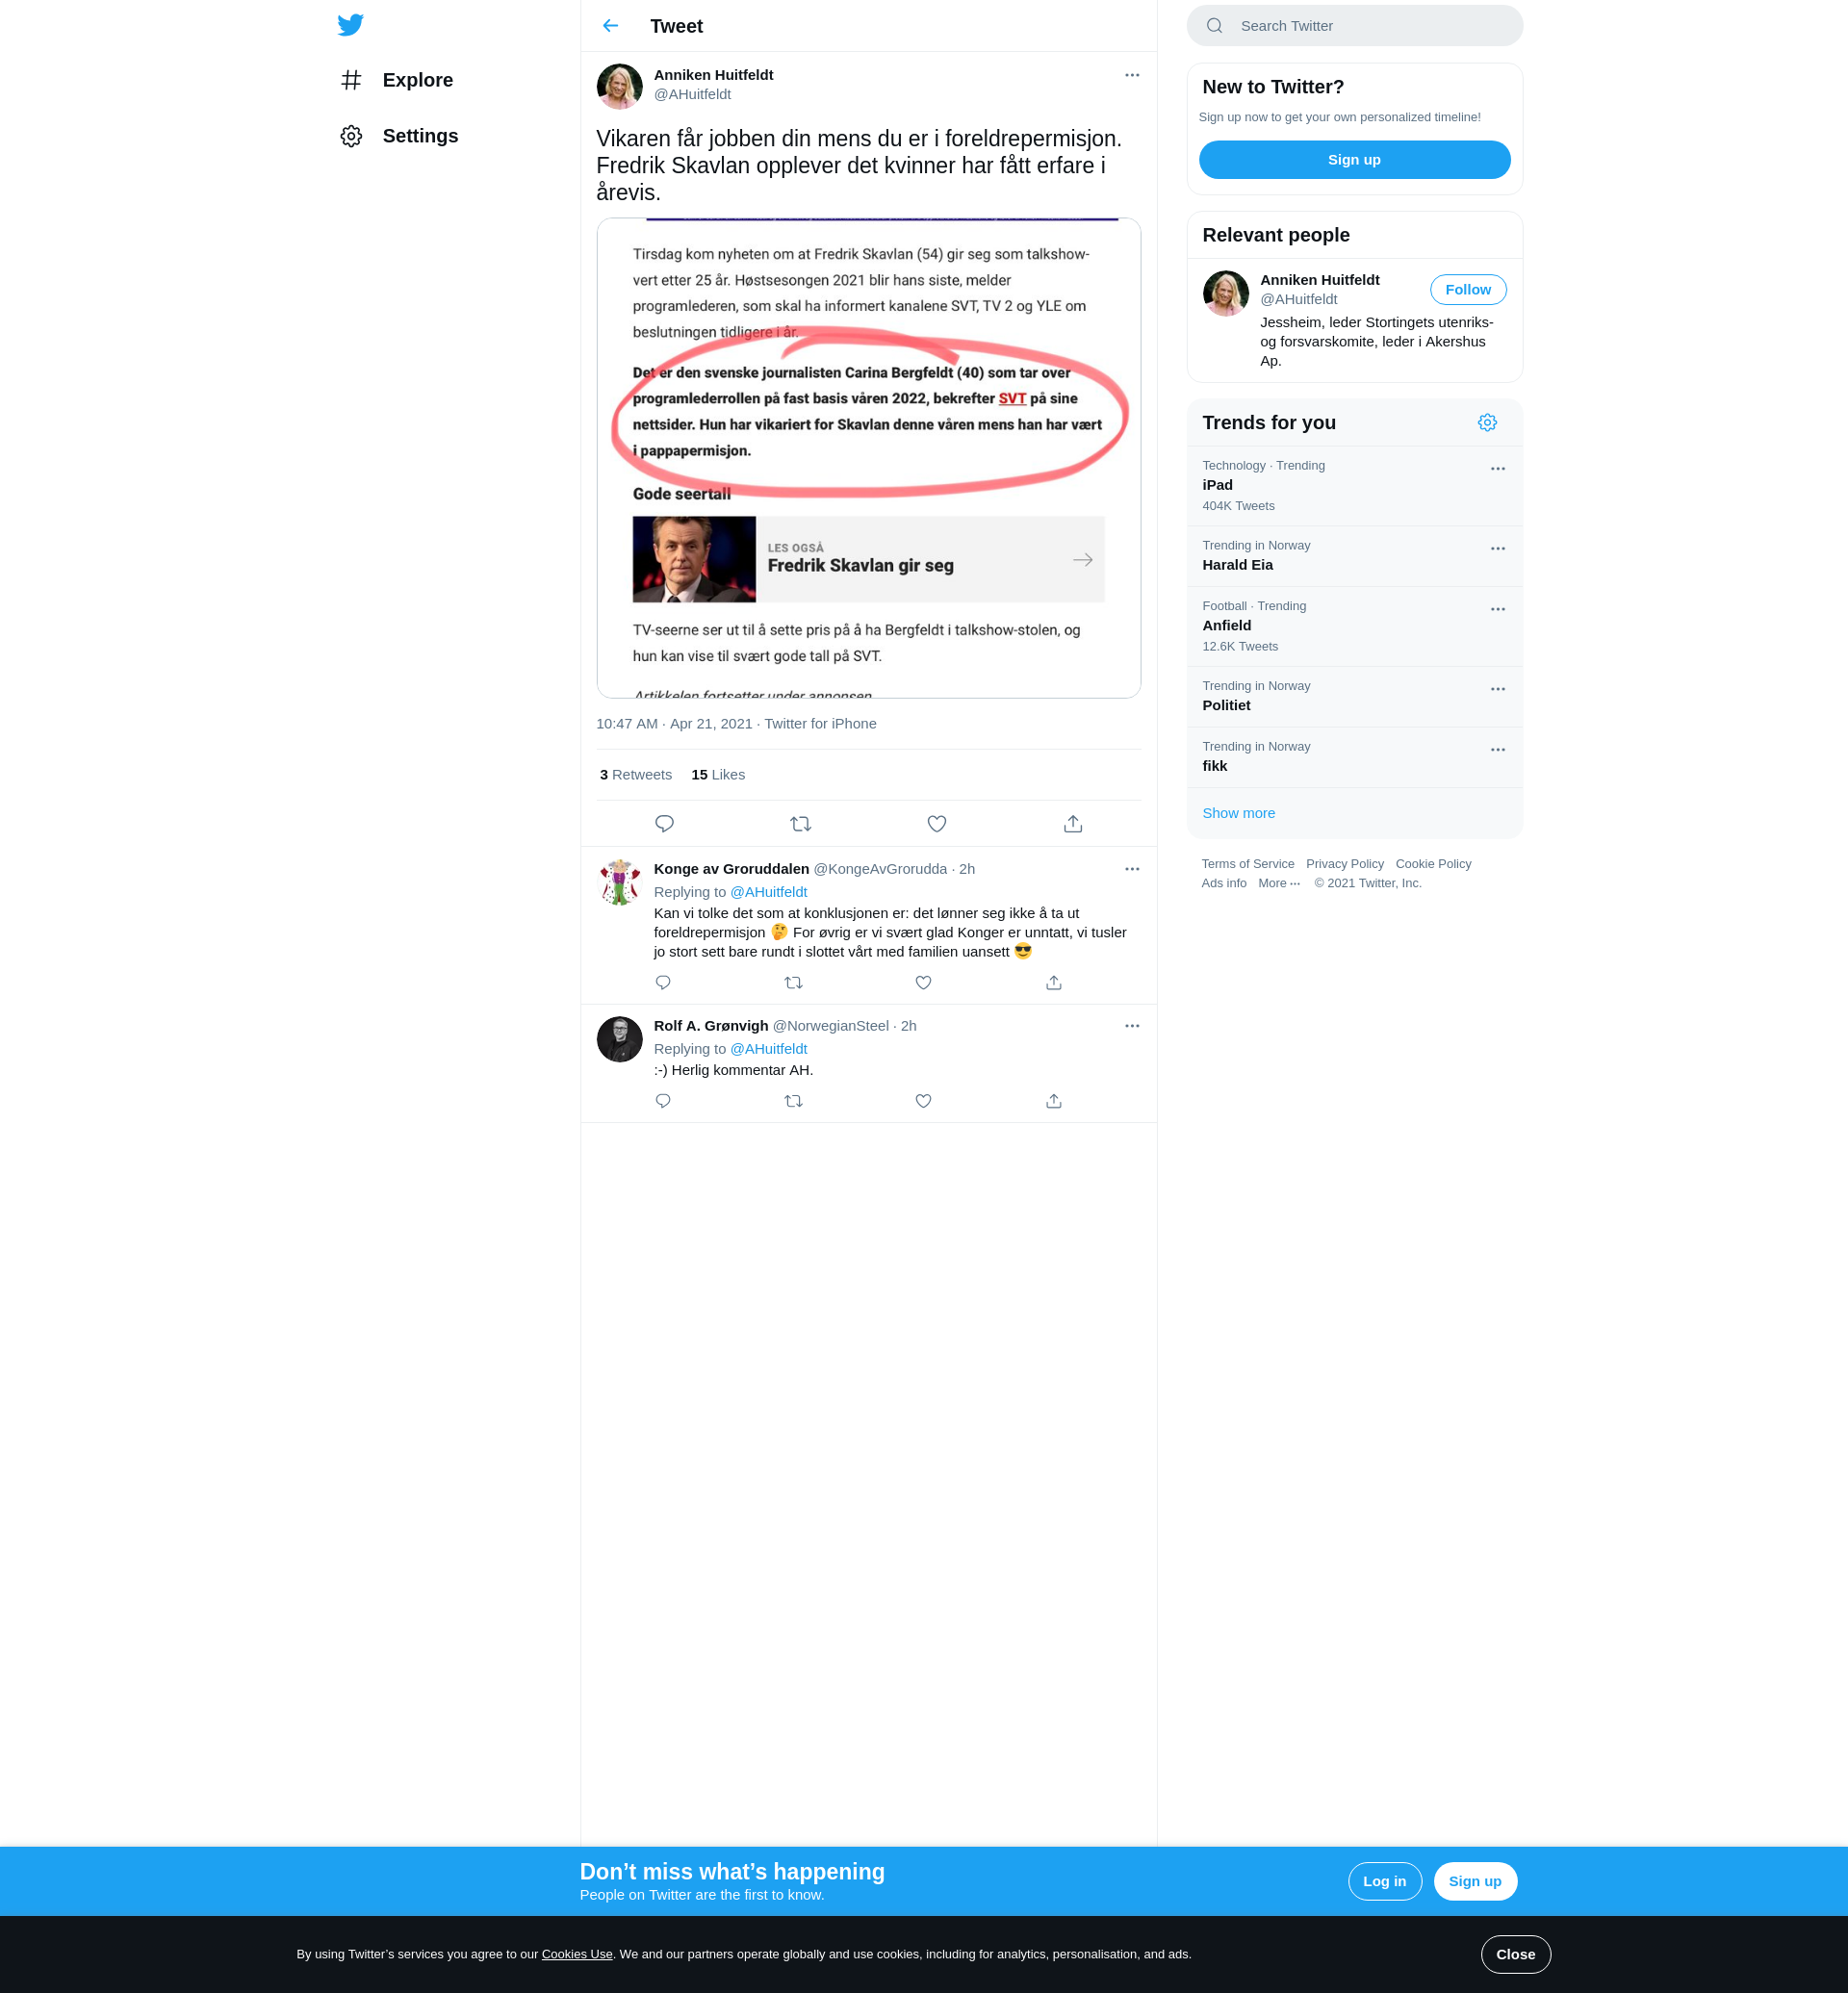Click Sign up in New to Twitter box

[1354, 160]
